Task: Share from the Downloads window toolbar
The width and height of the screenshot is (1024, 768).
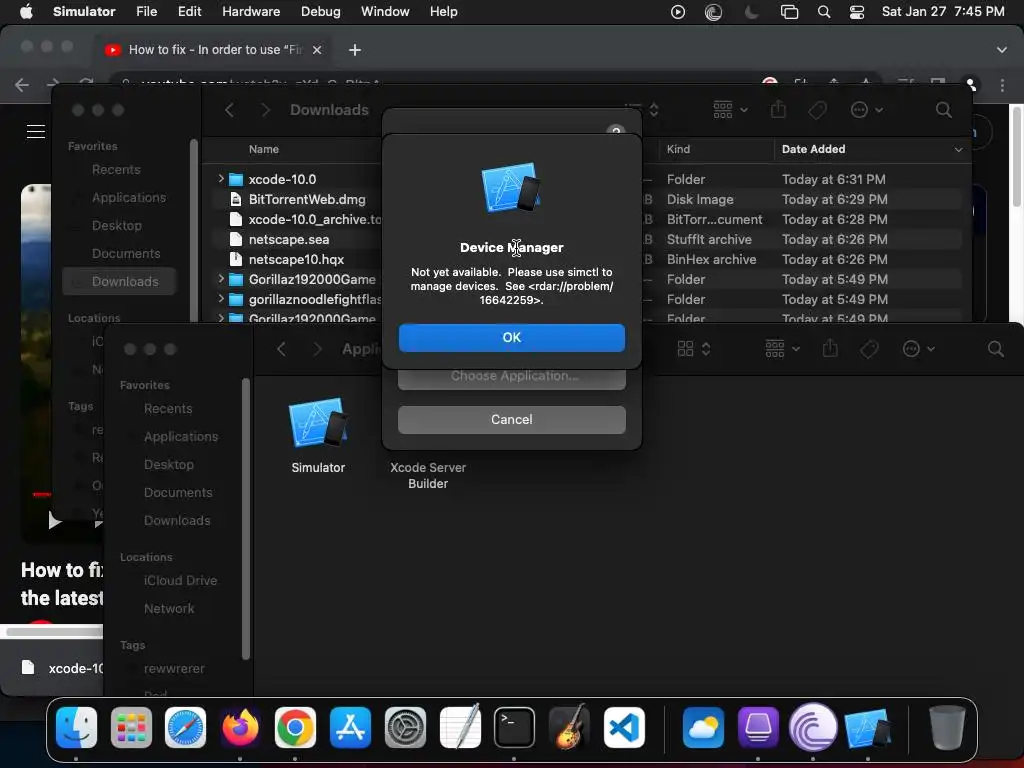Action: [778, 110]
